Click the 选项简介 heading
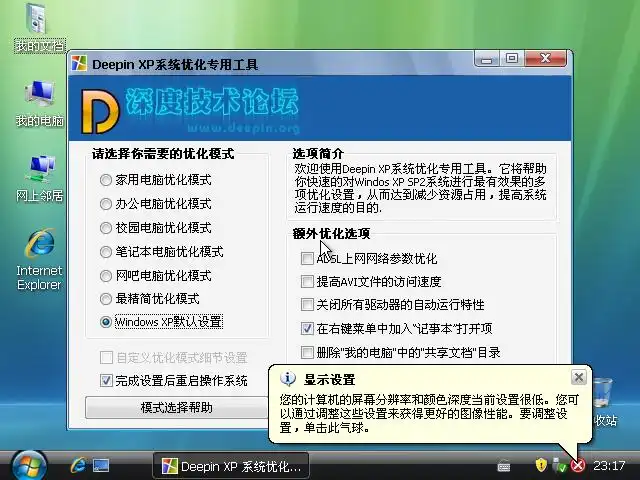Image resolution: width=640 pixels, height=480 pixels. pos(318,153)
